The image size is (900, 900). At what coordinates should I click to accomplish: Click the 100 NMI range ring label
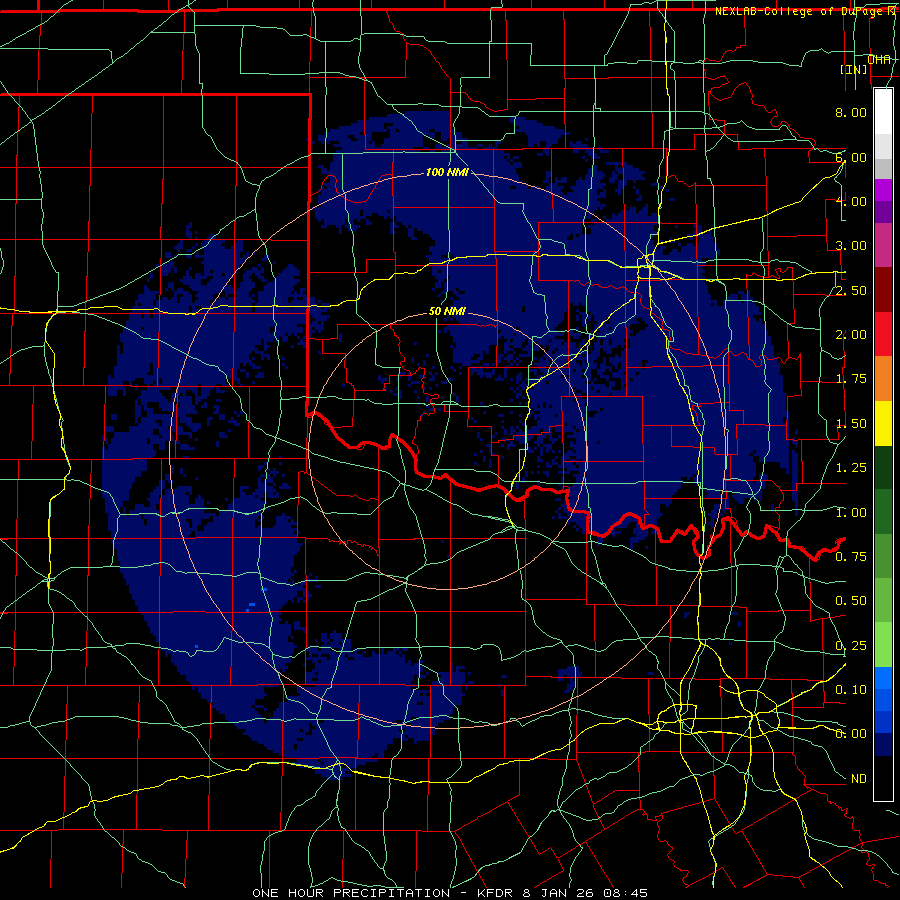click(447, 172)
